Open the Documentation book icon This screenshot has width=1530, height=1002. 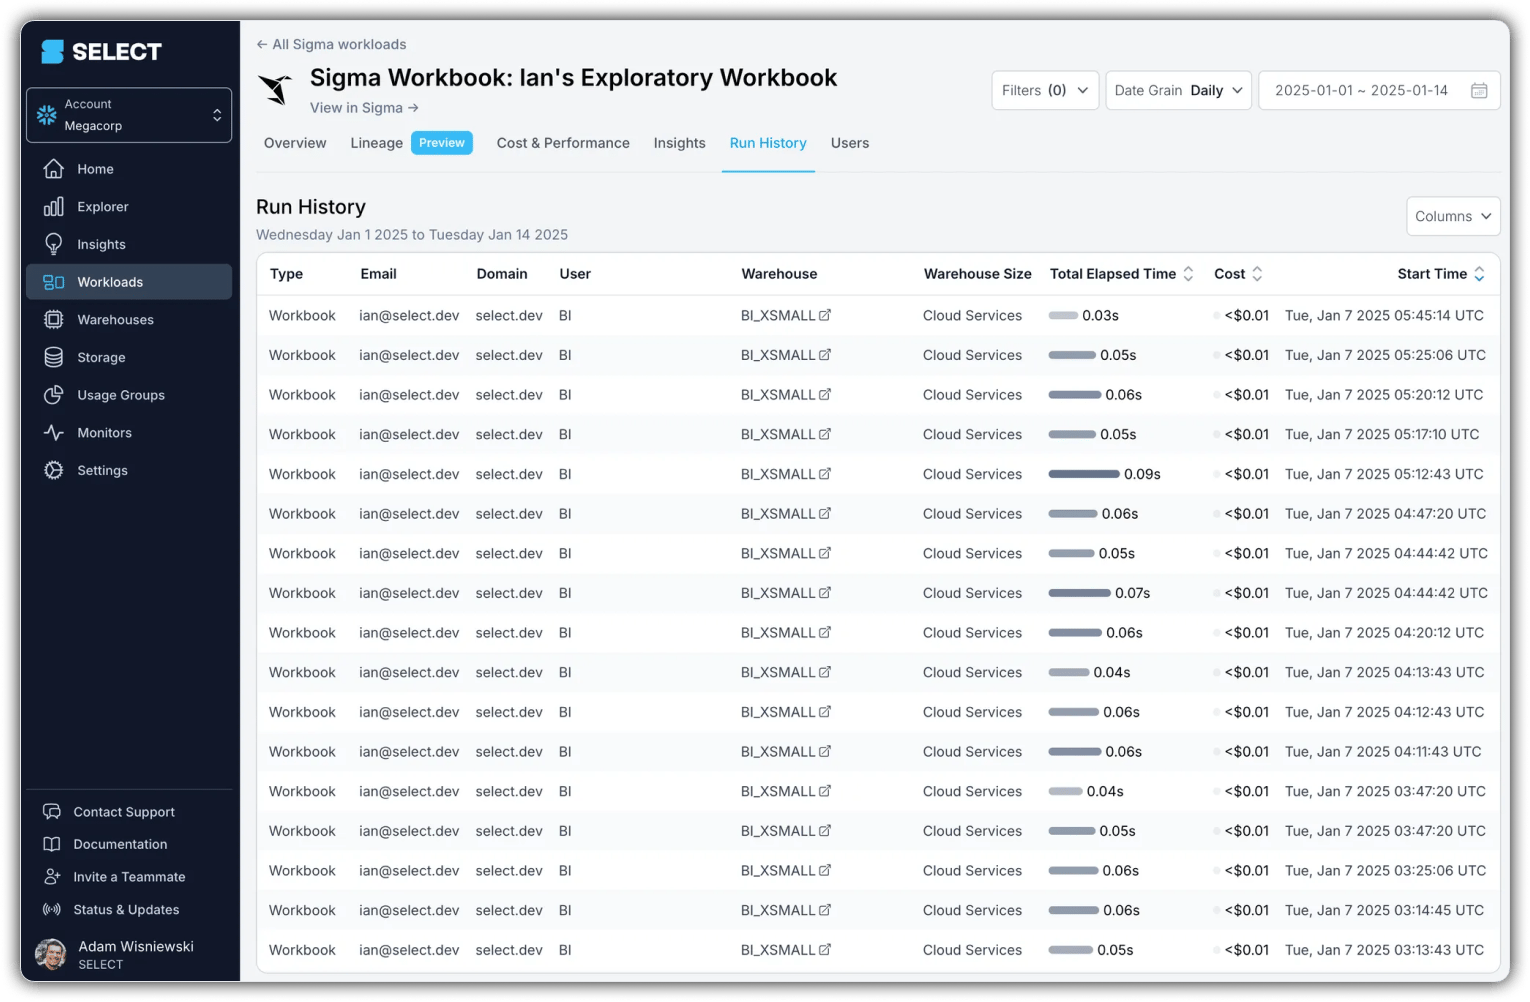(52, 844)
